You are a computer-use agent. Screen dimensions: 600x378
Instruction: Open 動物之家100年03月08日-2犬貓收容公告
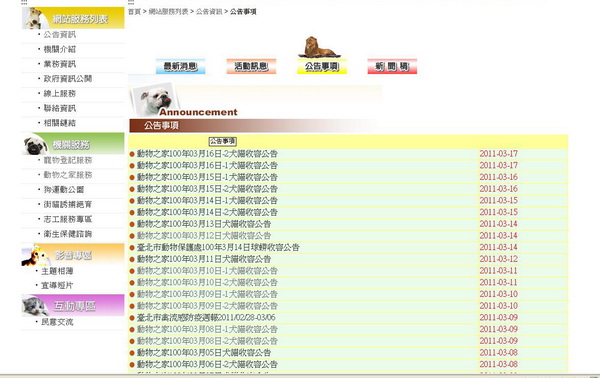(207, 341)
